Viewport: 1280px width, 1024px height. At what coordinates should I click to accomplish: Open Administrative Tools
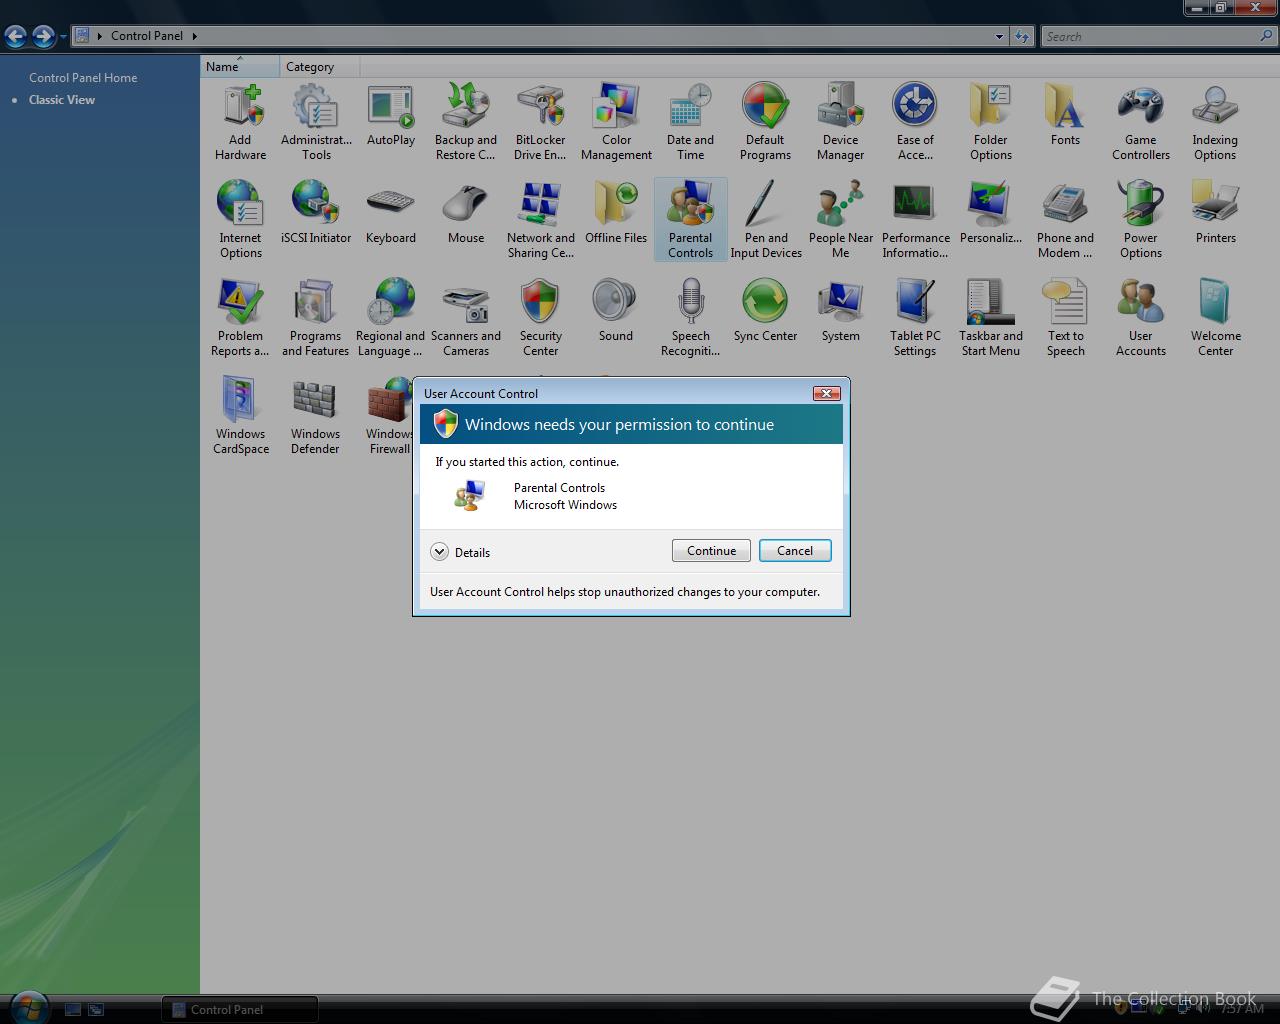pos(316,122)
